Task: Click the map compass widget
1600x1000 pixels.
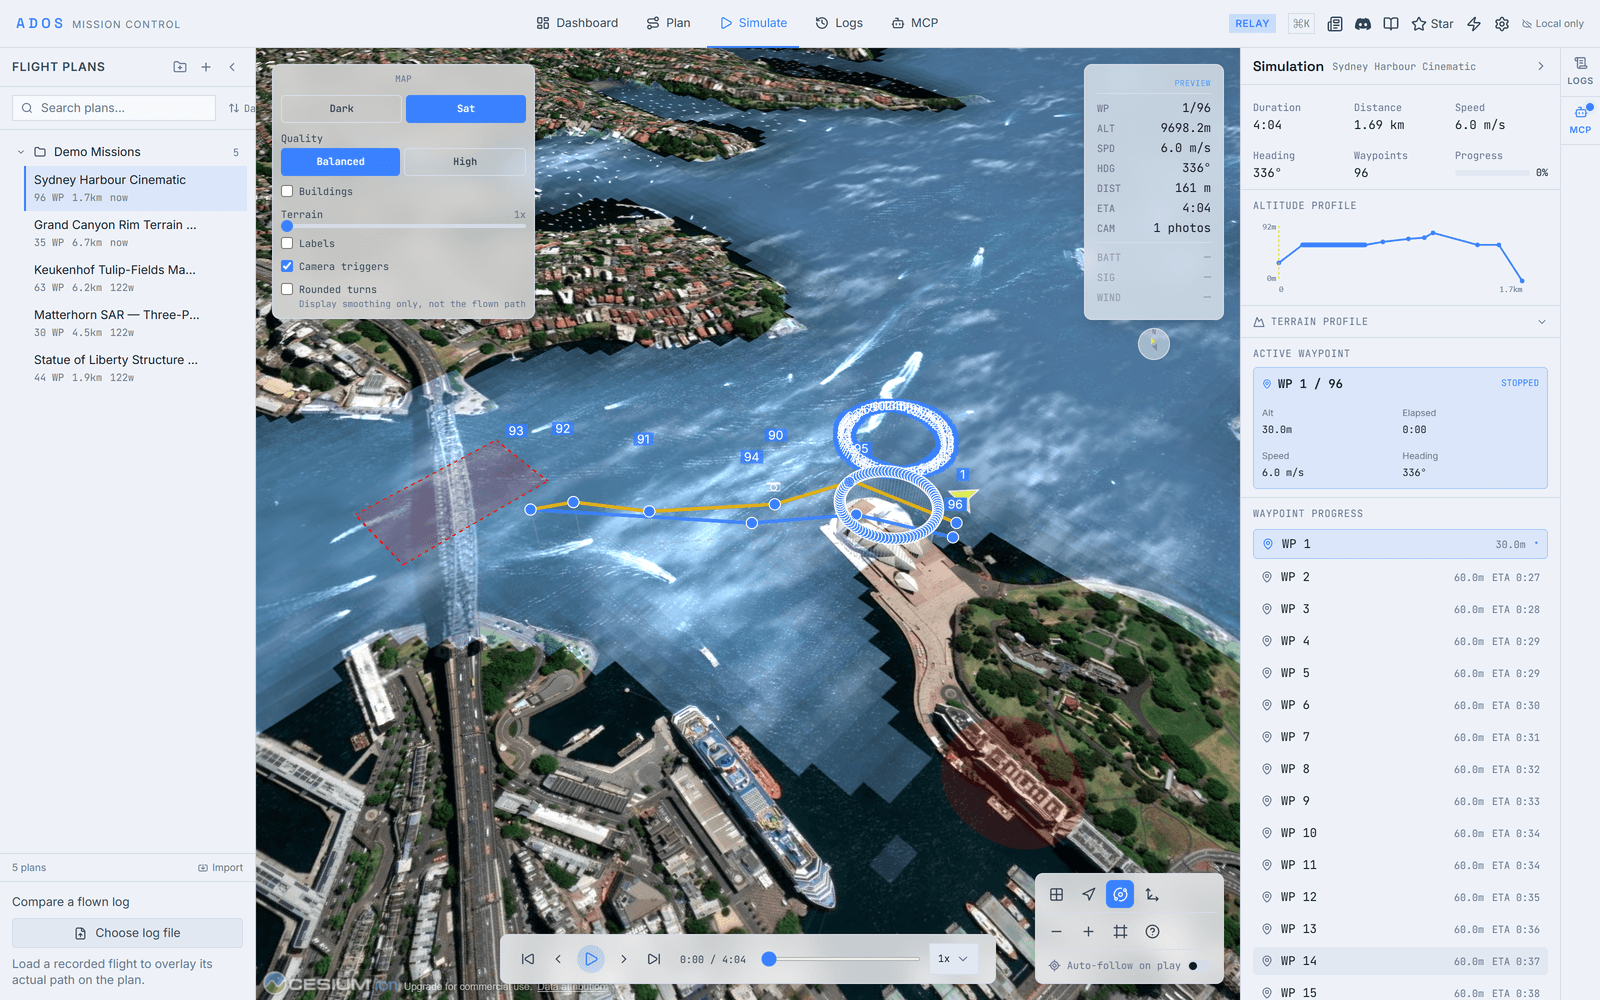Action: click(1154, 344)
